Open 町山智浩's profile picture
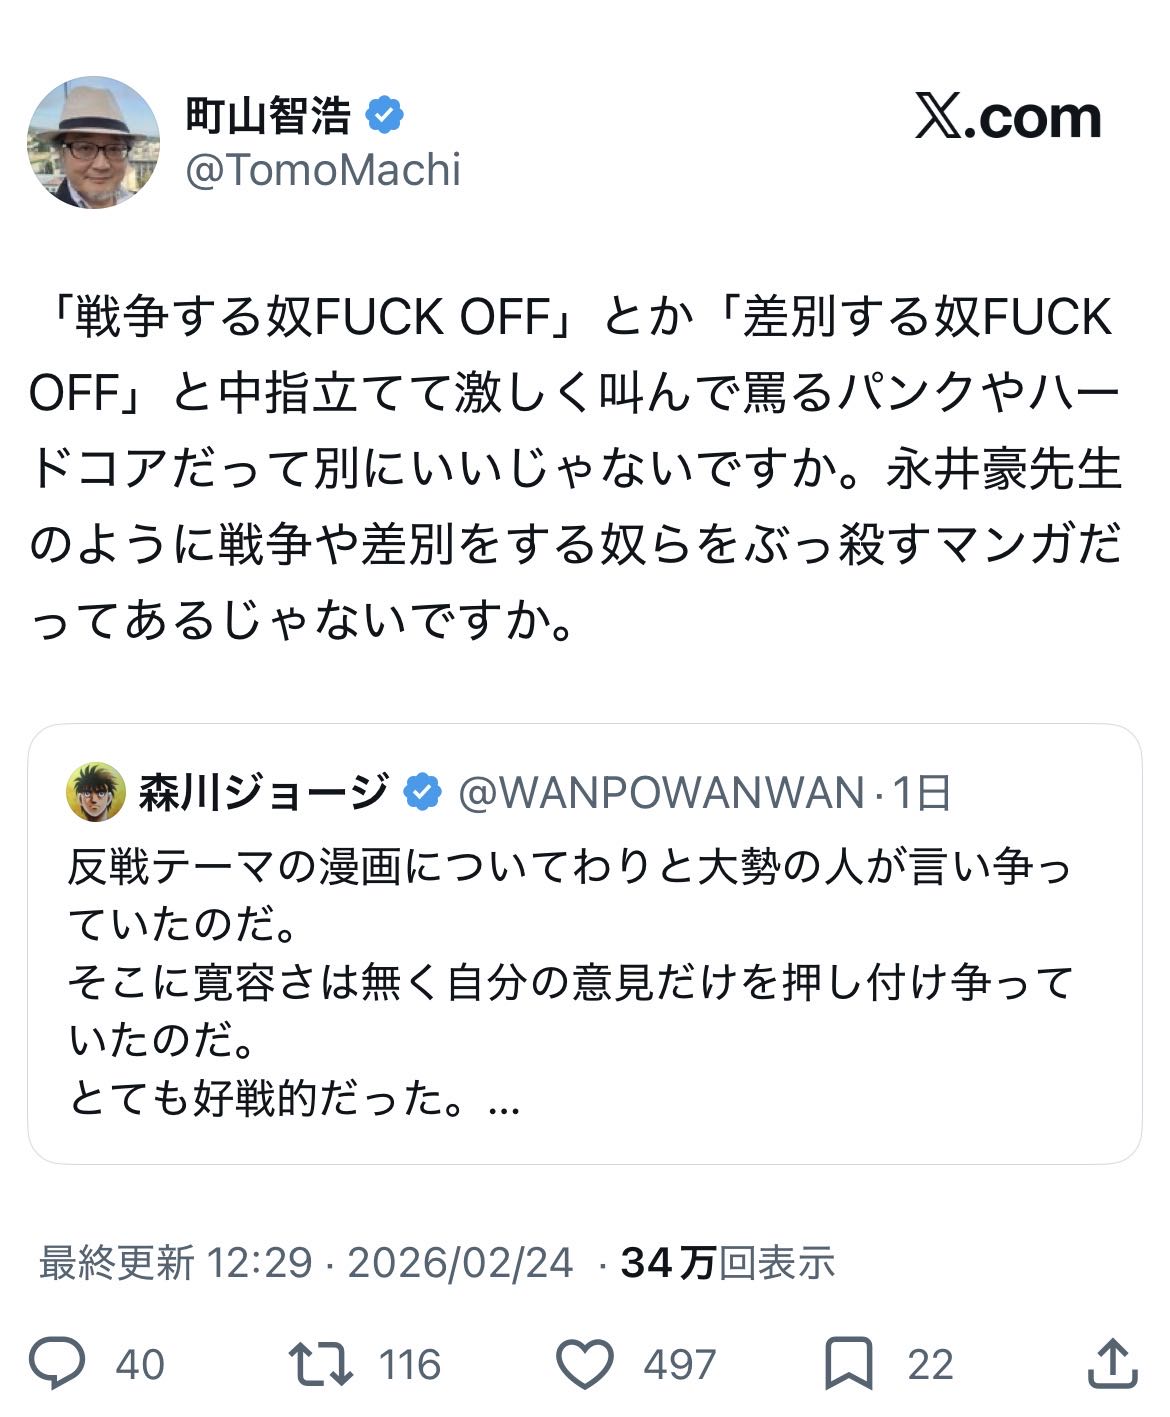 (93, 142)
